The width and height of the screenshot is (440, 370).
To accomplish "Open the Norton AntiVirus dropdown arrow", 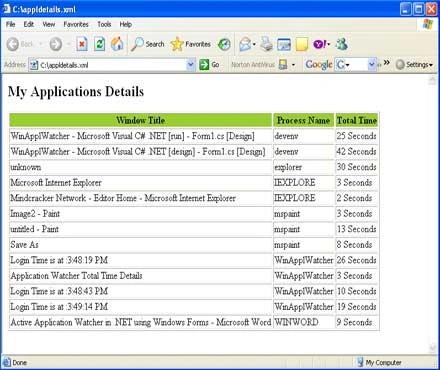I will 293,65.
